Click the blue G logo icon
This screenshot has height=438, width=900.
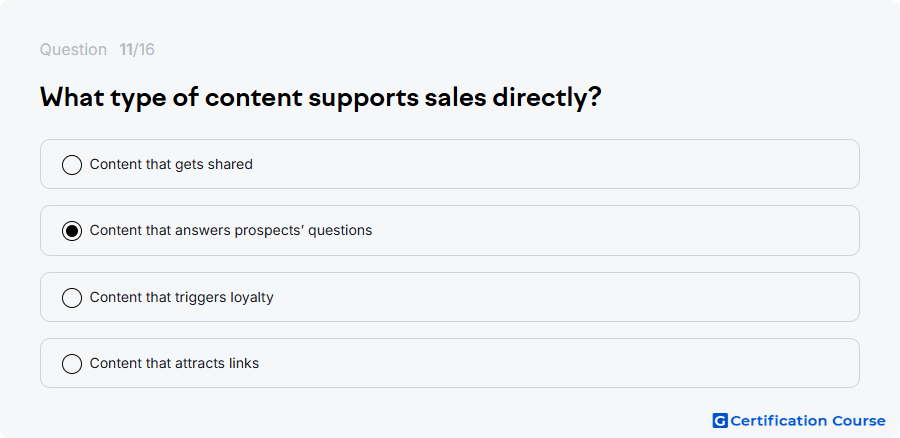pos(720,421)
